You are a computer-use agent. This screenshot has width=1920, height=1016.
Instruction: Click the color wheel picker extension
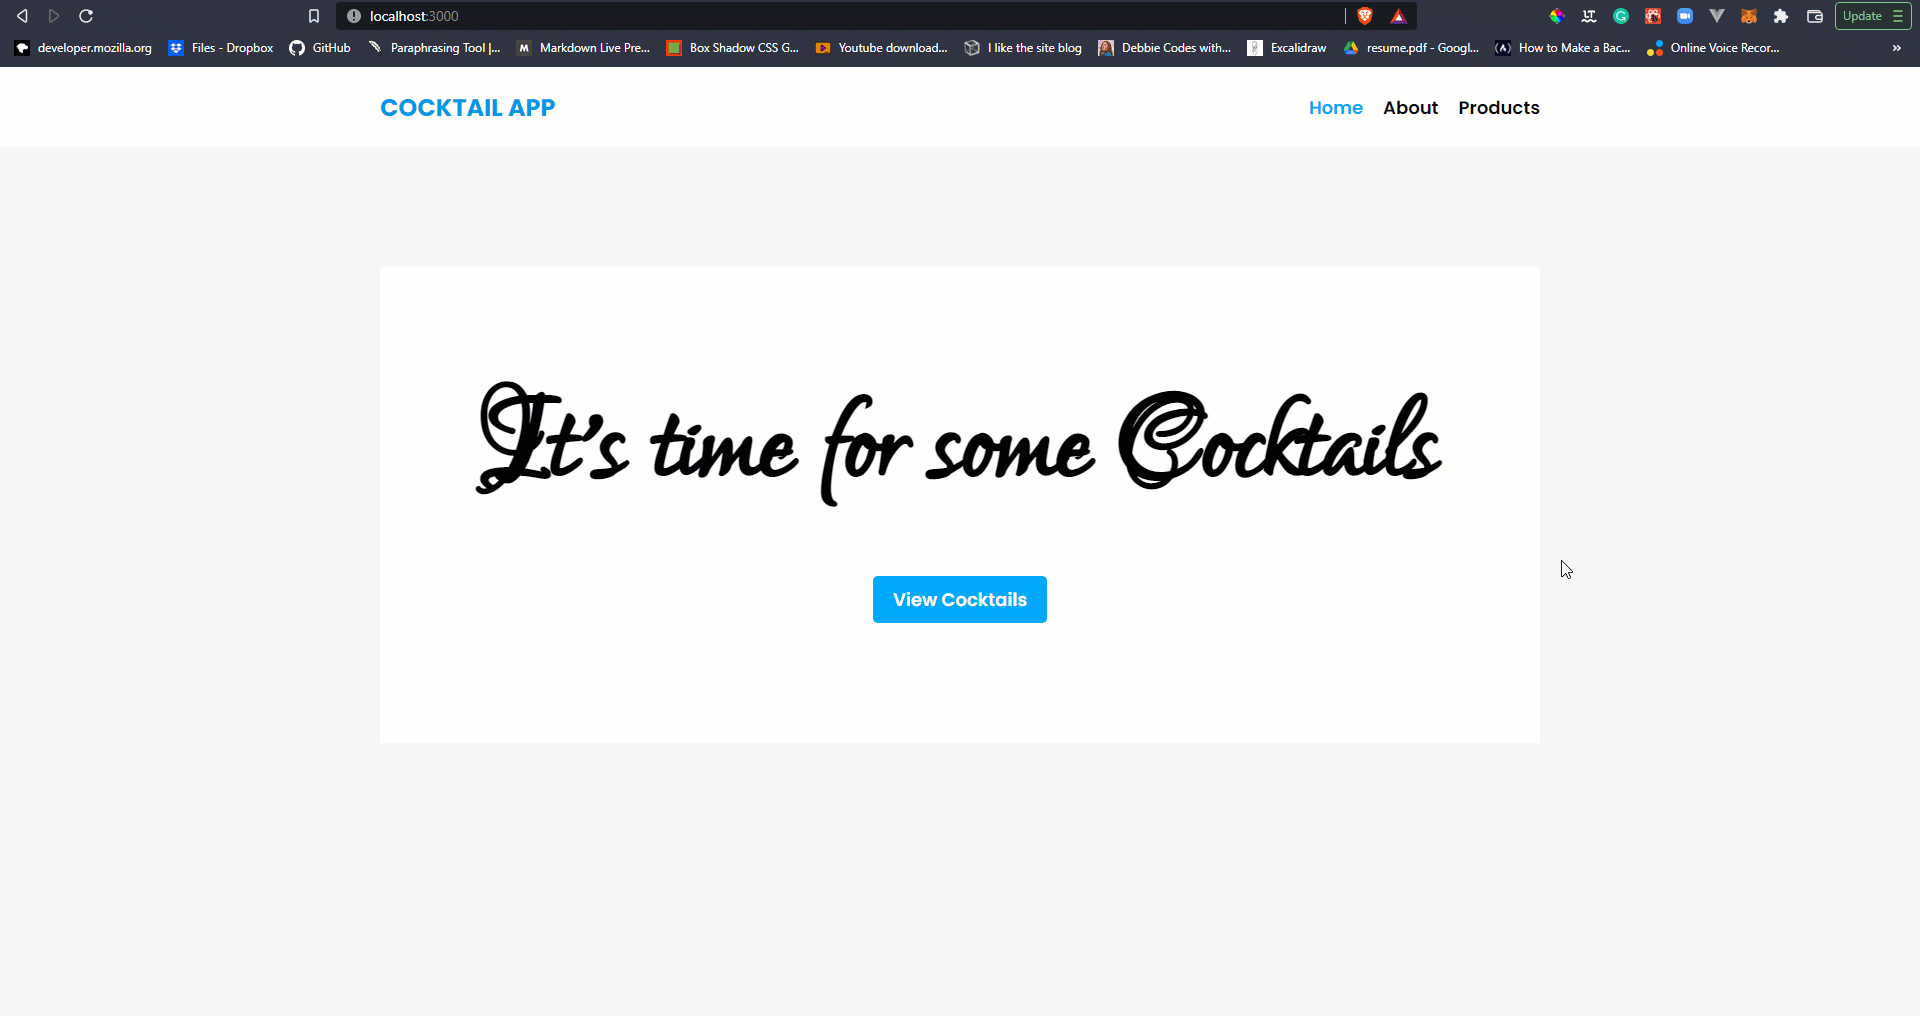(1557, 16)
